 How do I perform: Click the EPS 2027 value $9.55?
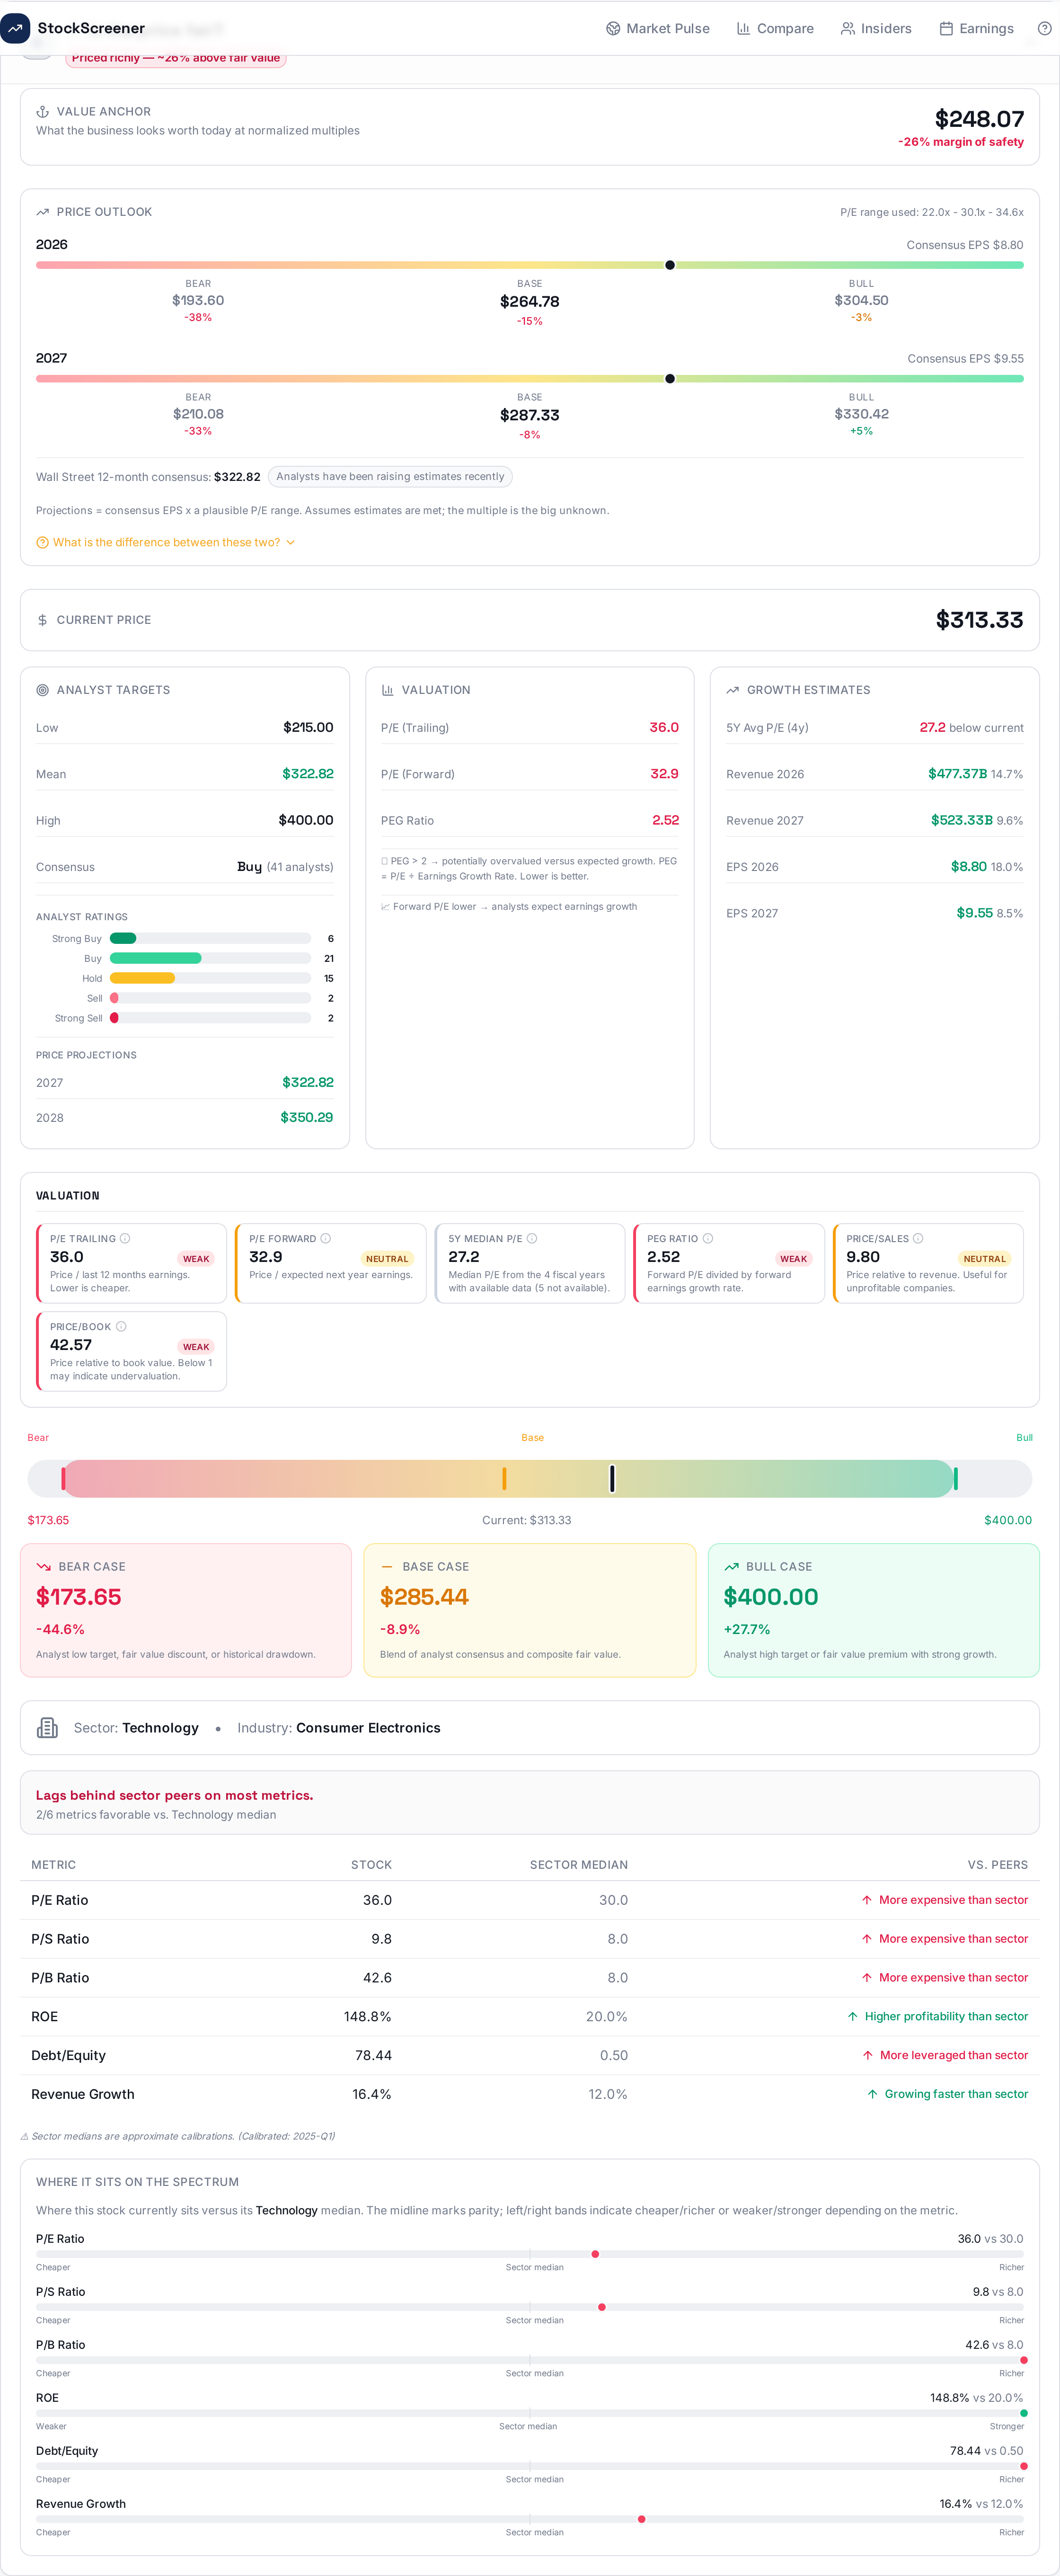point(974,913)
